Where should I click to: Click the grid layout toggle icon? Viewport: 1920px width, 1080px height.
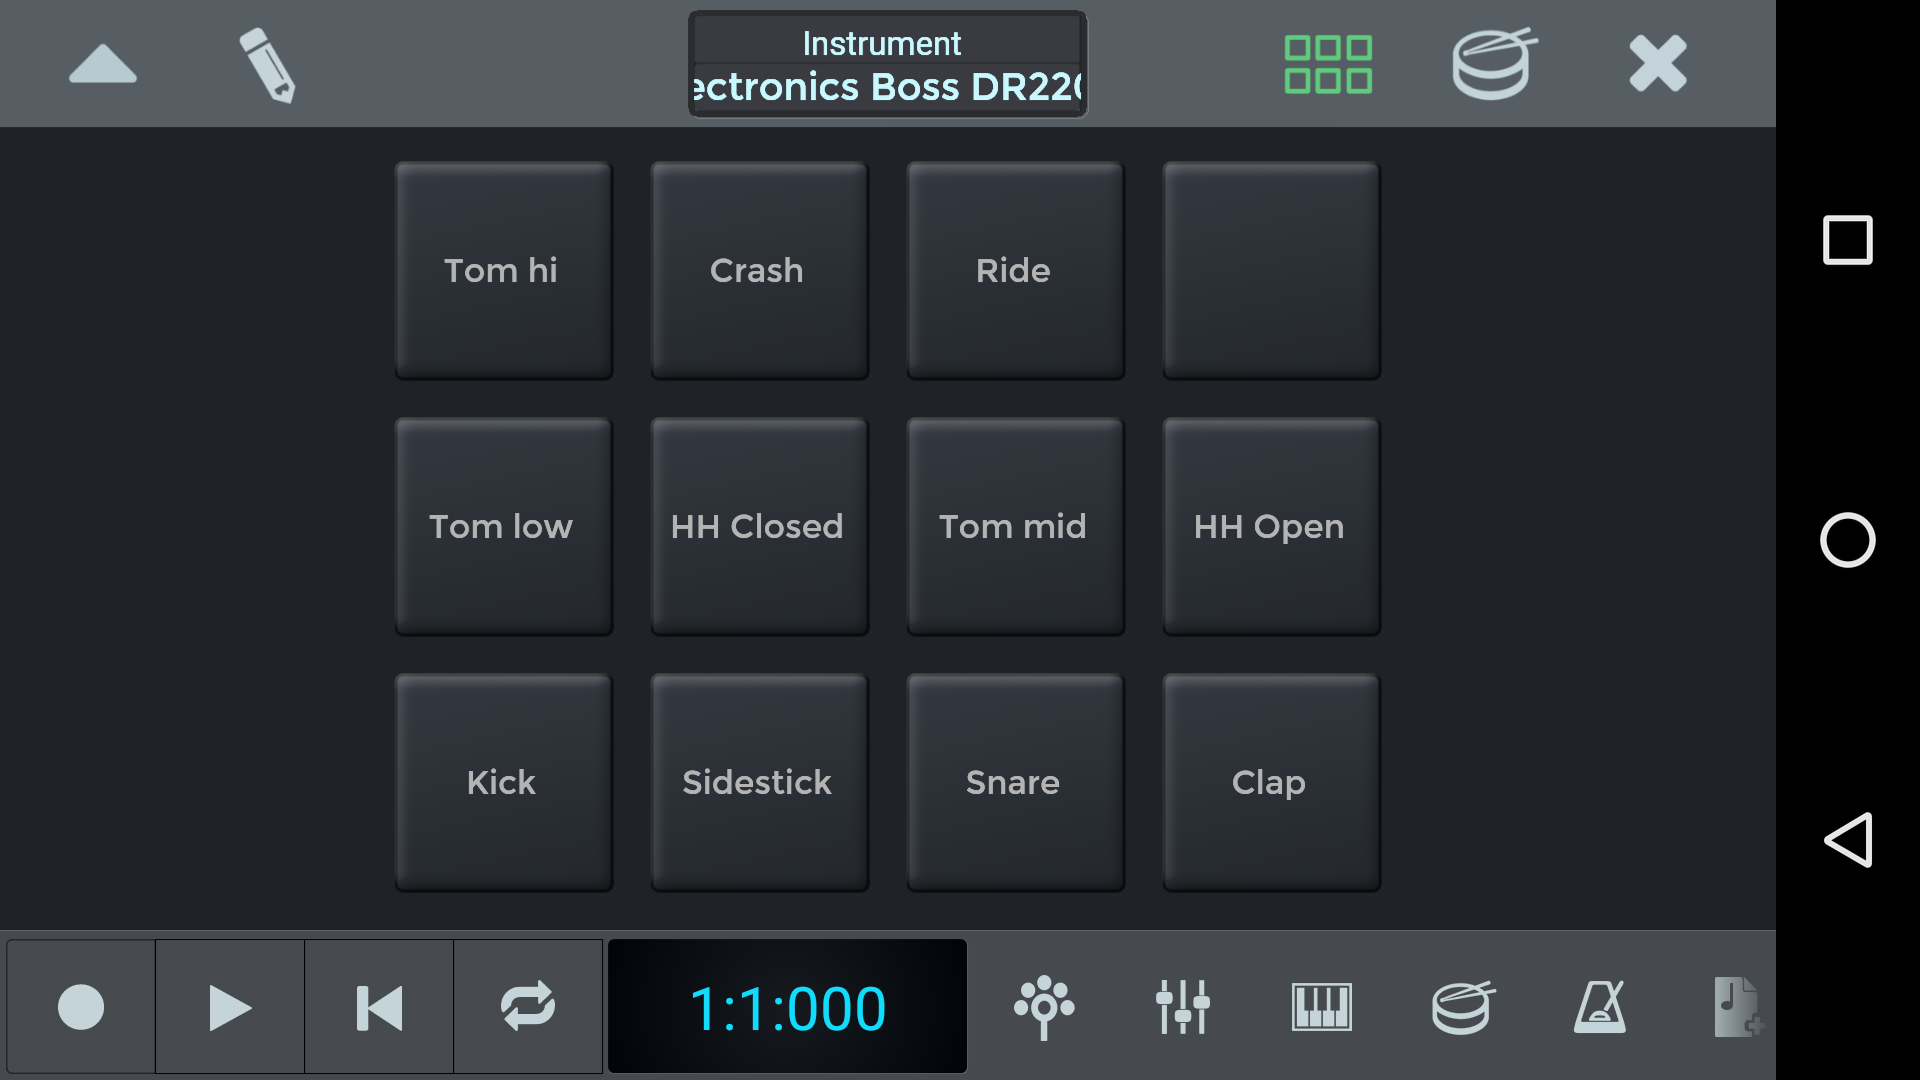[x=1328, y=63]
